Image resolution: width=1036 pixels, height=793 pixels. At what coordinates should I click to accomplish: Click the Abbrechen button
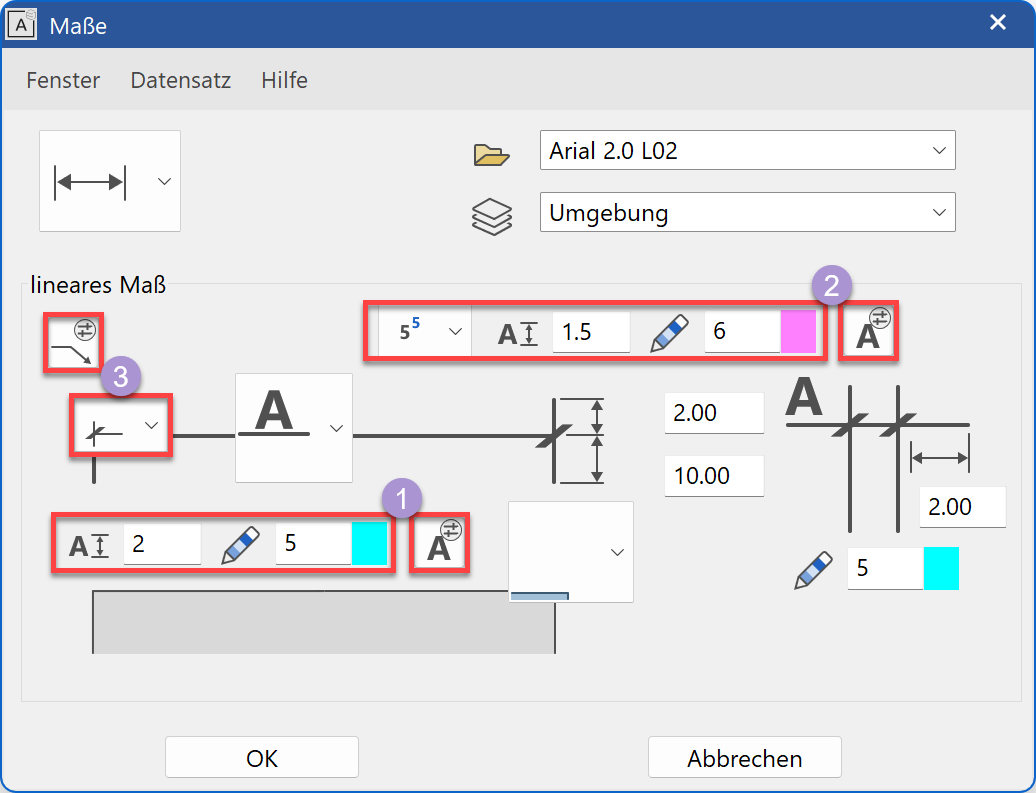click(744, 758)
